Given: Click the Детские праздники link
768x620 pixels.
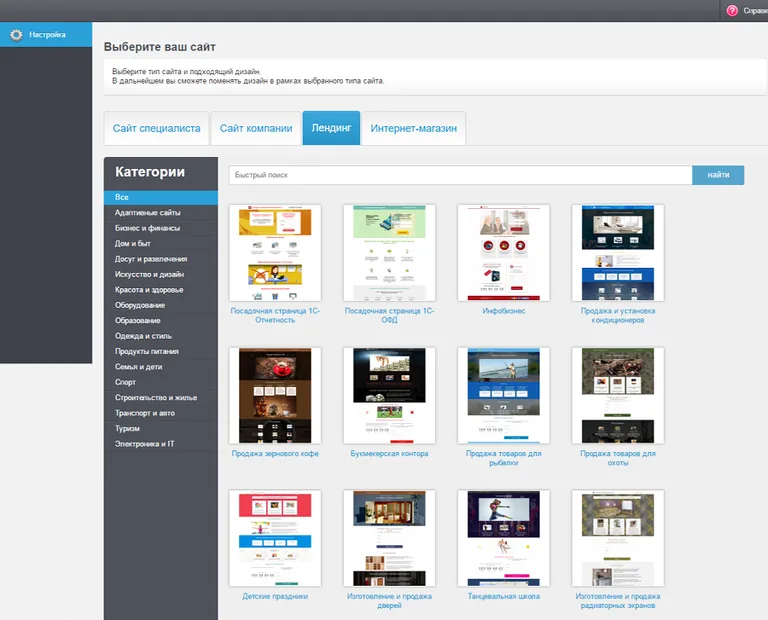Looking at the screenshot, I should [x=275, y=596].
